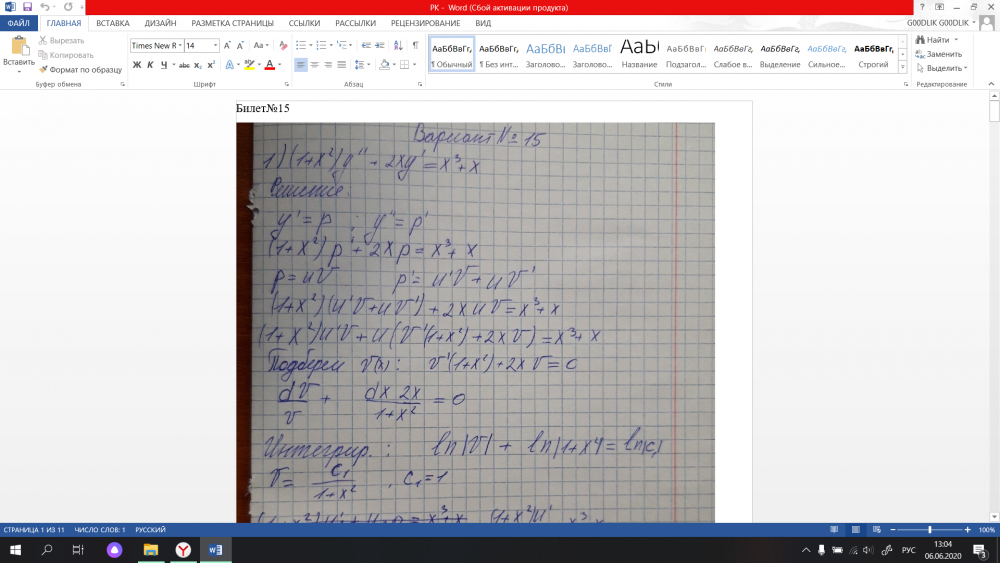Open the Times New Roman font name box
The height and width of the screenshot is (563, 1000).
click(x=156, y=45)
